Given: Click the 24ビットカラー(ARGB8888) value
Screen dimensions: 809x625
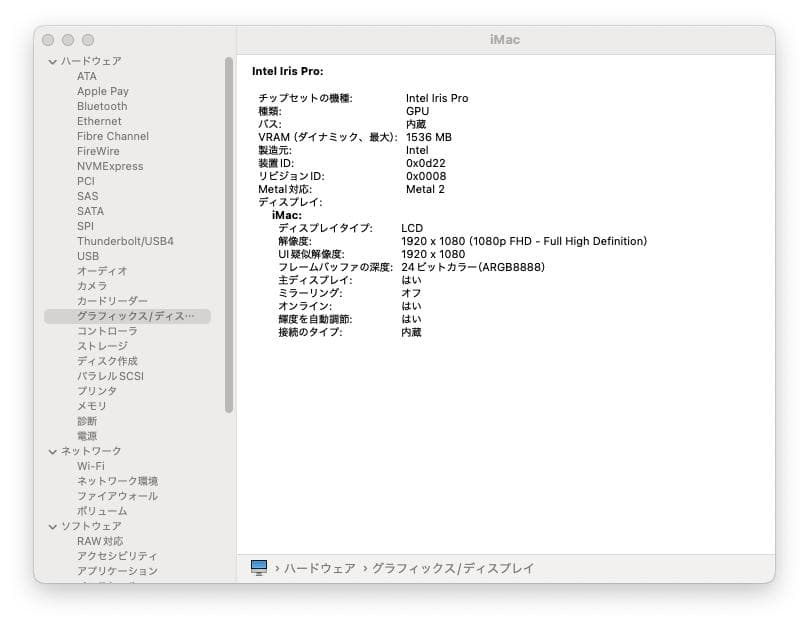Looking at the screenshot, I should tap(473, 267).
